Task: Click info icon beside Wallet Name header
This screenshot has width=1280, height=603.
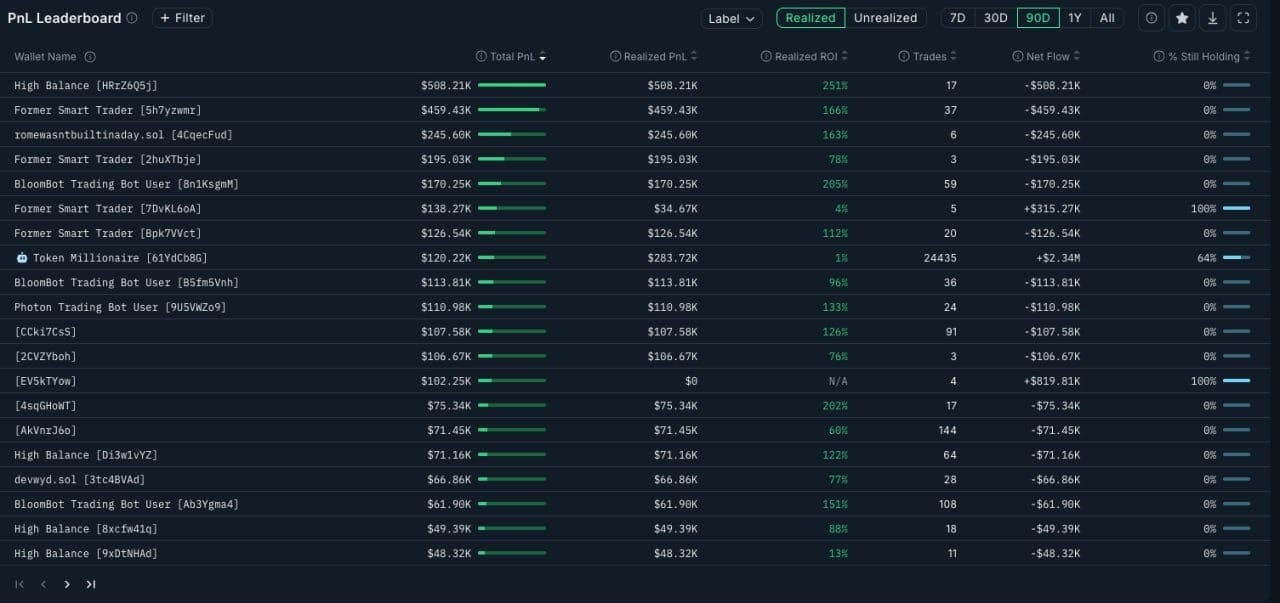Action: pos(91,57)
